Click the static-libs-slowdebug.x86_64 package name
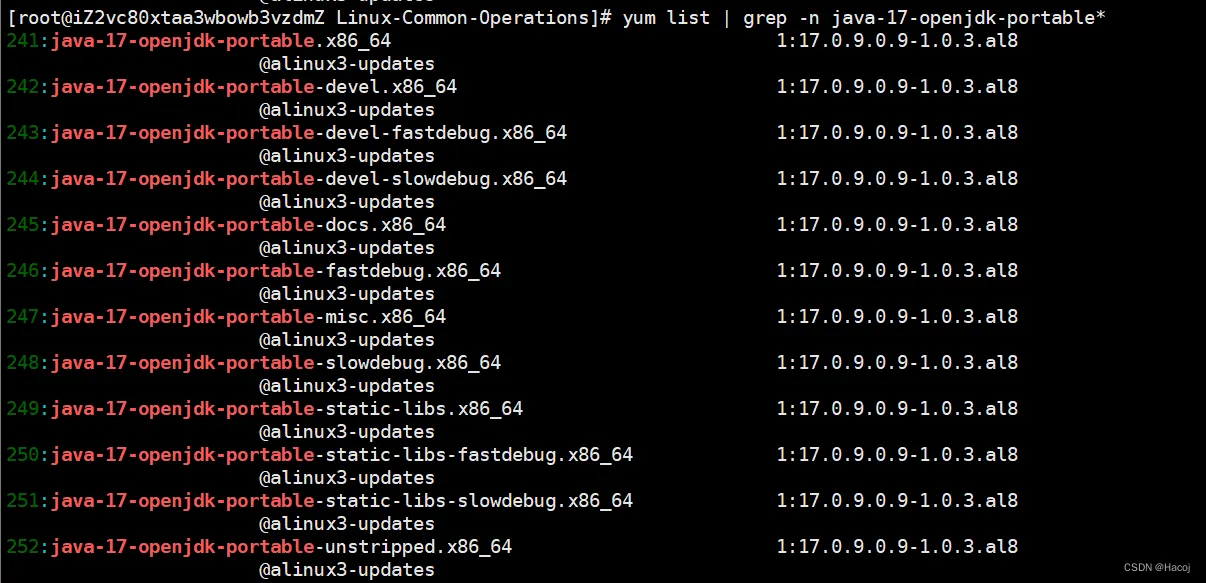Viewport: 1206px width, 583px height. pyautogui.click(x=342, y=501)
